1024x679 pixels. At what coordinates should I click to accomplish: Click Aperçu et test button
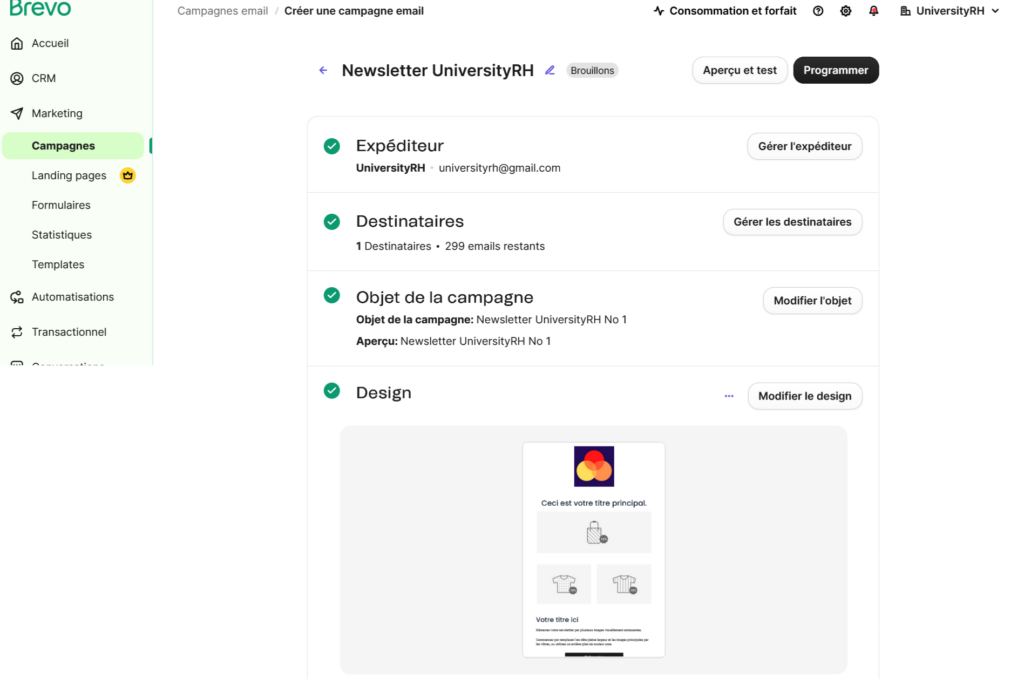click(739, 70)
